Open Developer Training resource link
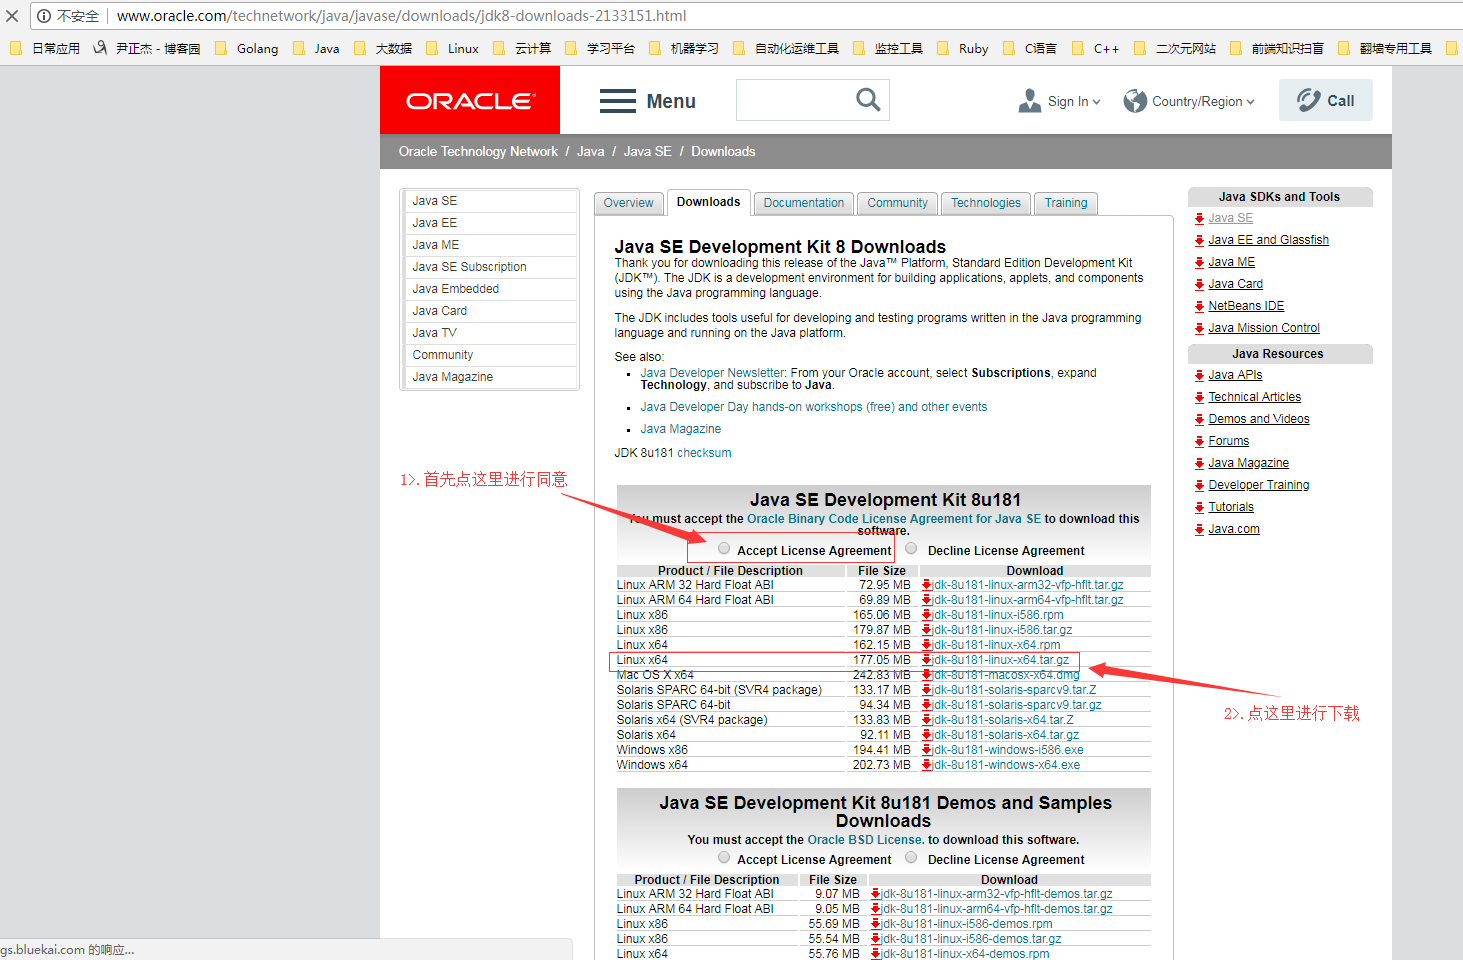Image resolution: width=1463 pixels, height=960 pixels. pos(1259,485)
